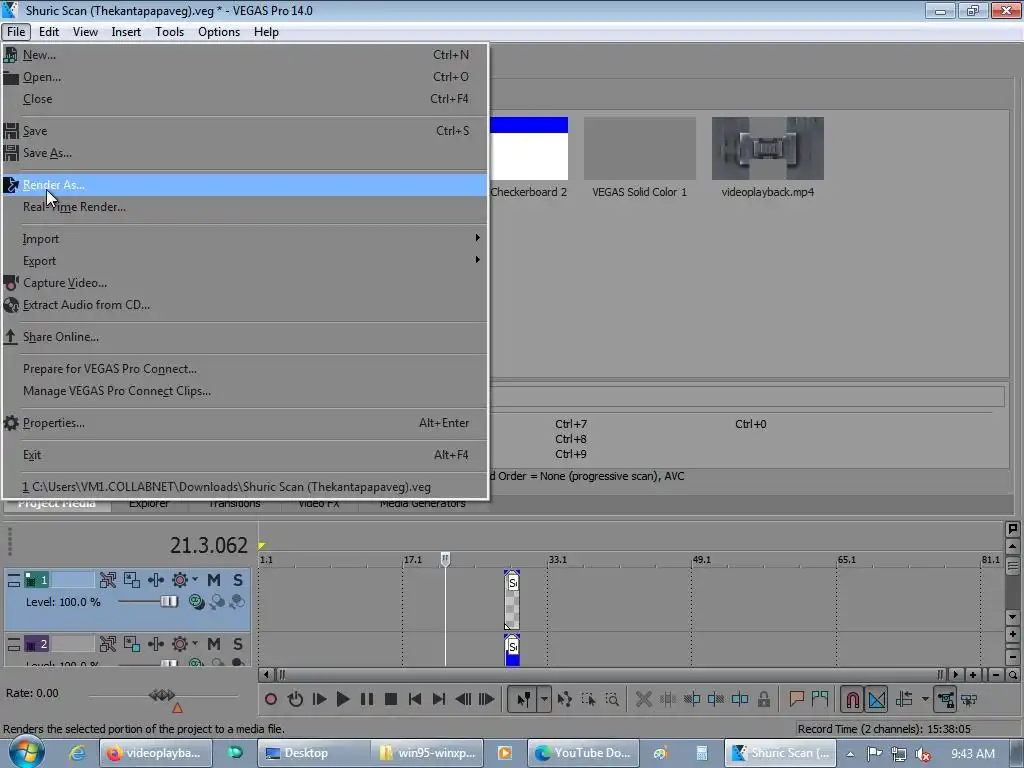Click Go to End button
The width and height of the screenshot is (1024, 768).
pos(439,699)
